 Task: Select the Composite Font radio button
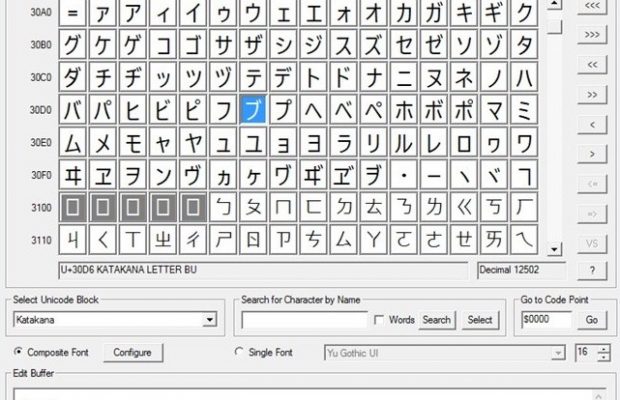point(20,352)
